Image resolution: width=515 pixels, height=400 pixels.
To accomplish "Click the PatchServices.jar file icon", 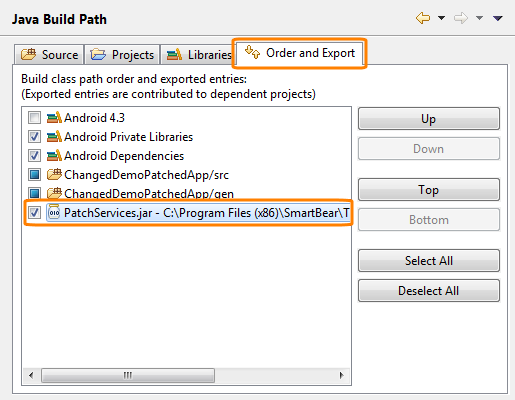I will point(54,212).
